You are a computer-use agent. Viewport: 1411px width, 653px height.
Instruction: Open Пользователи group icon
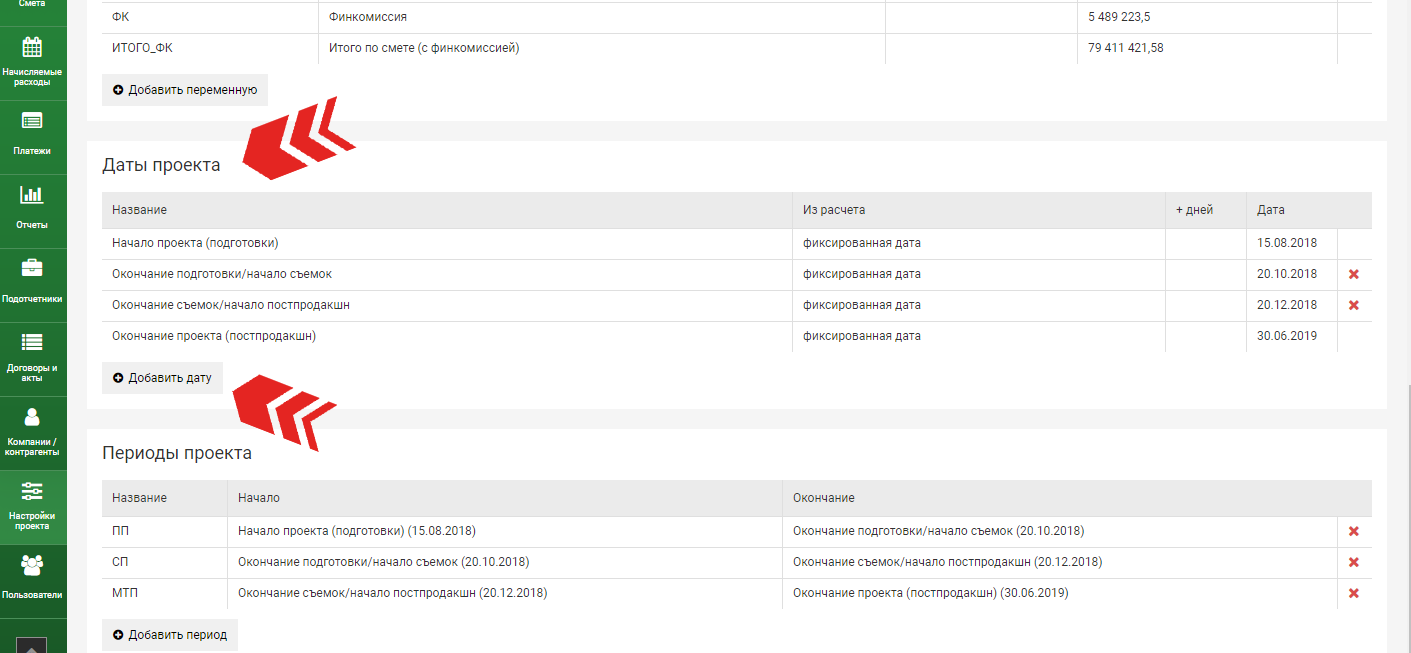(x=32, y=566)
